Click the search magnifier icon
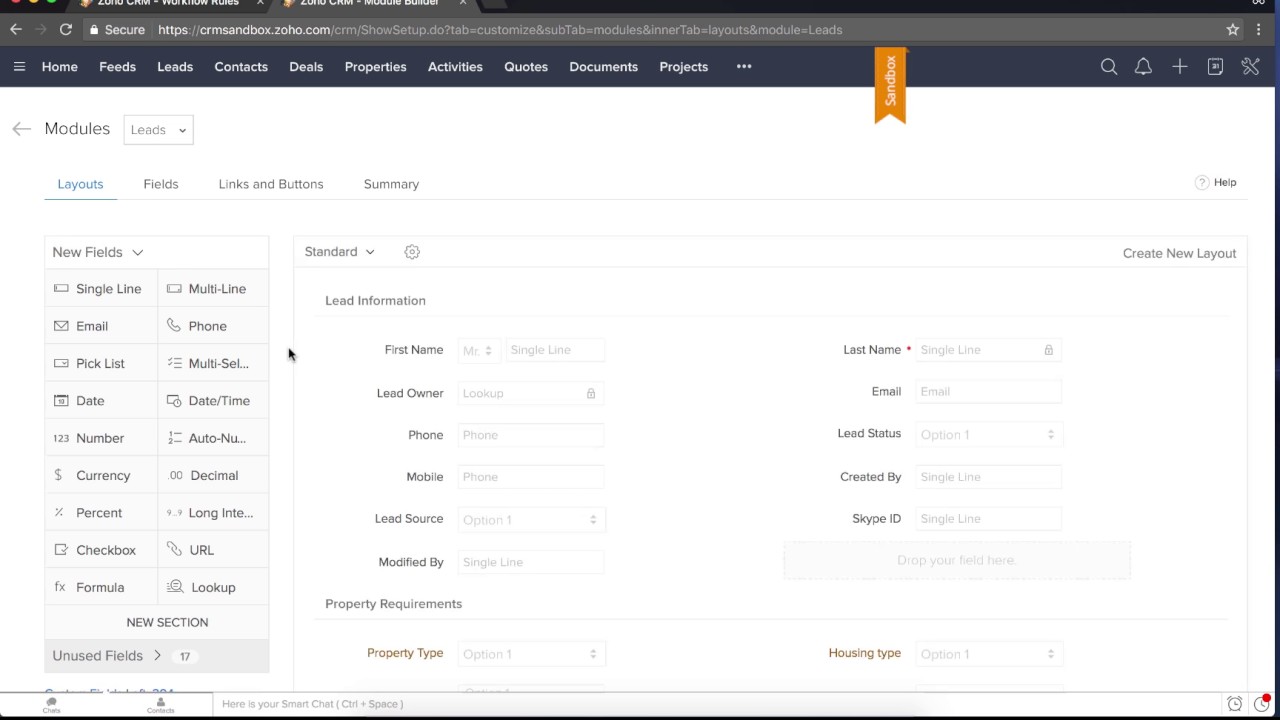This screenshot has height=720, width=1280. click(x=1109, y=67)
